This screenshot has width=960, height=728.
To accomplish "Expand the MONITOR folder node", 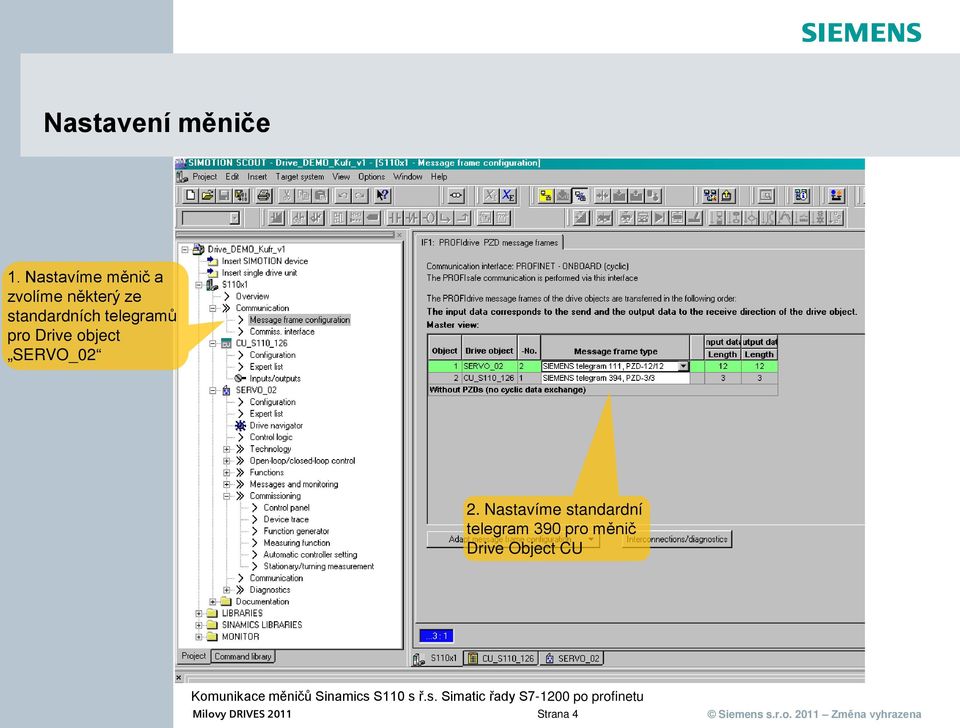I will [x=198, y=637].
